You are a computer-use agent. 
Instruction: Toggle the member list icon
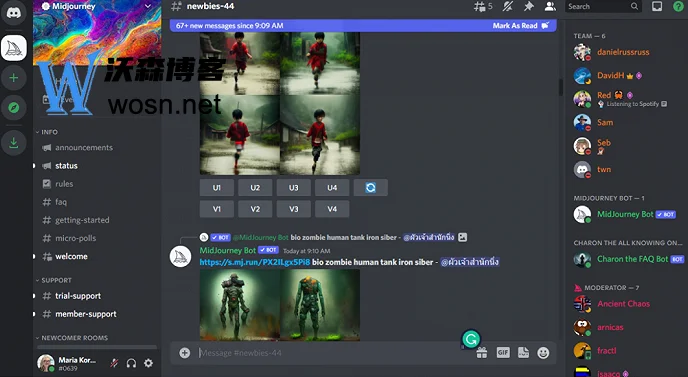(550, 6)
